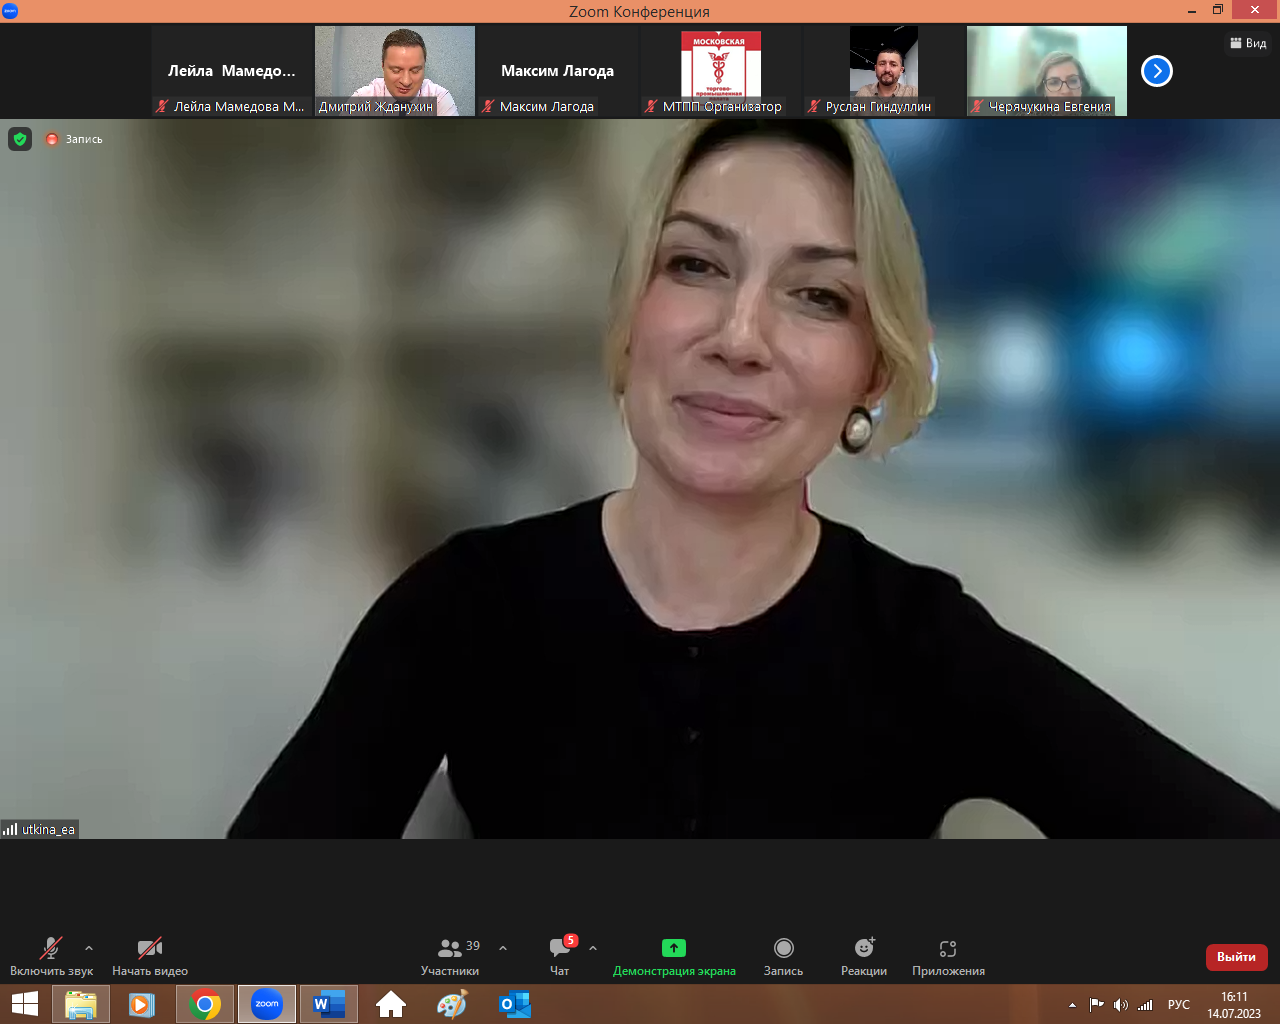Open the Реакции reactions menu
Viewport: 1280px width, 1024px height.
[864, 948]
